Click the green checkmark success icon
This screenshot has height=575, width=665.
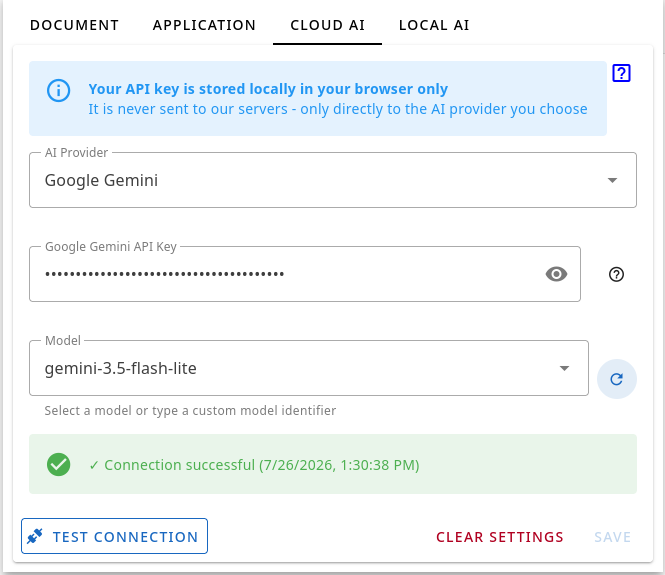pyautogui.click(x=59, y=464)
